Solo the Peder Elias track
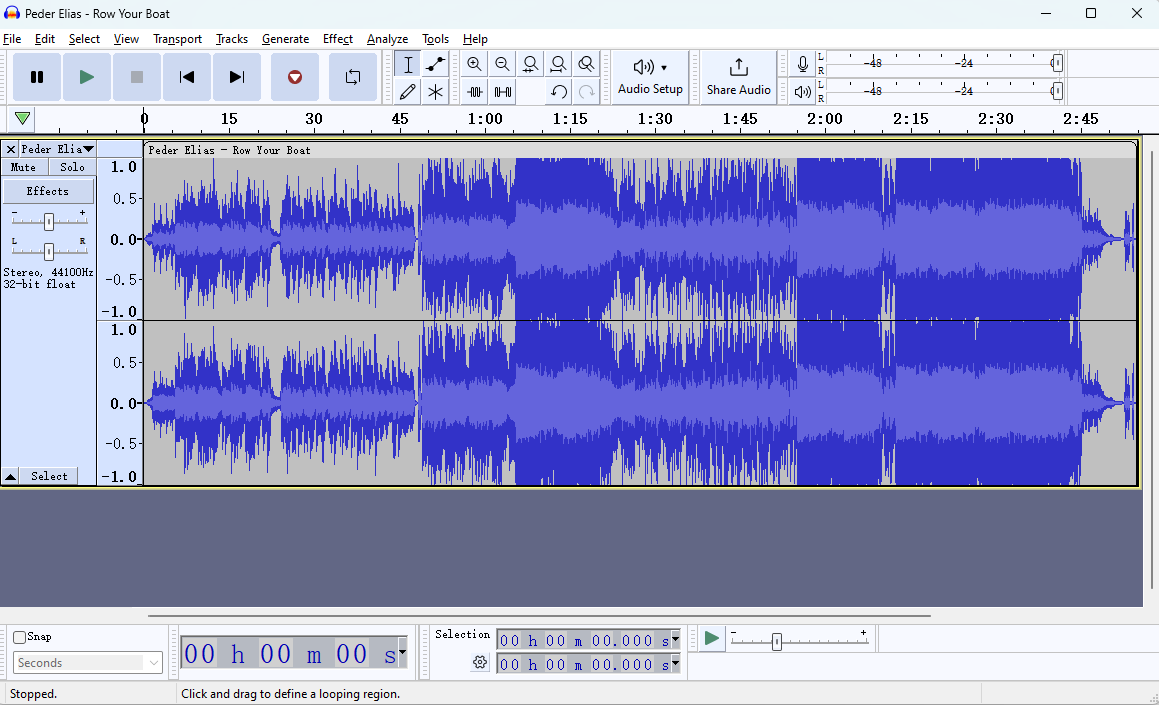The image size is (1159, 705). [72, 168]
